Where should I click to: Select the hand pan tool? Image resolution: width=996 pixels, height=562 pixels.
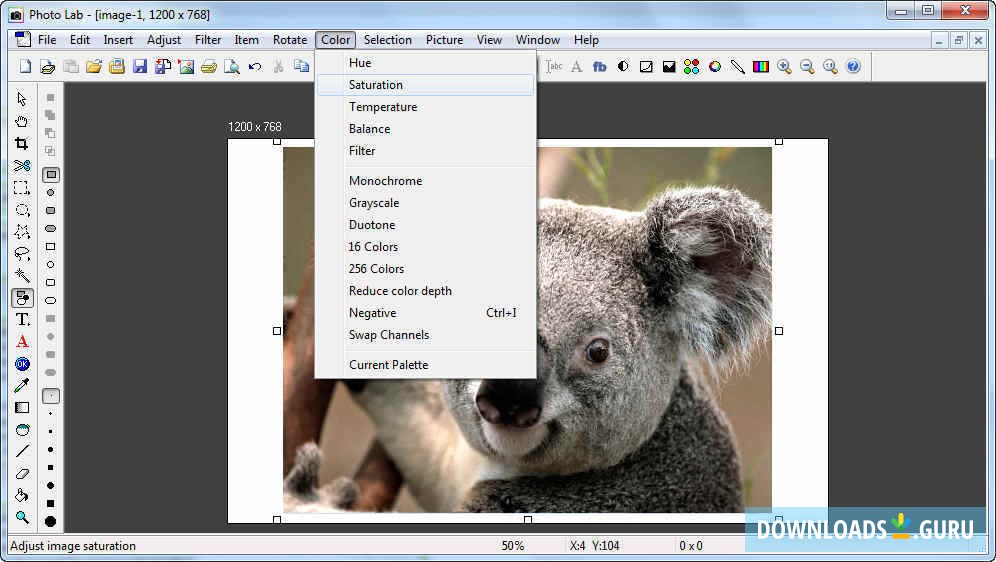[x=22, y=121]
